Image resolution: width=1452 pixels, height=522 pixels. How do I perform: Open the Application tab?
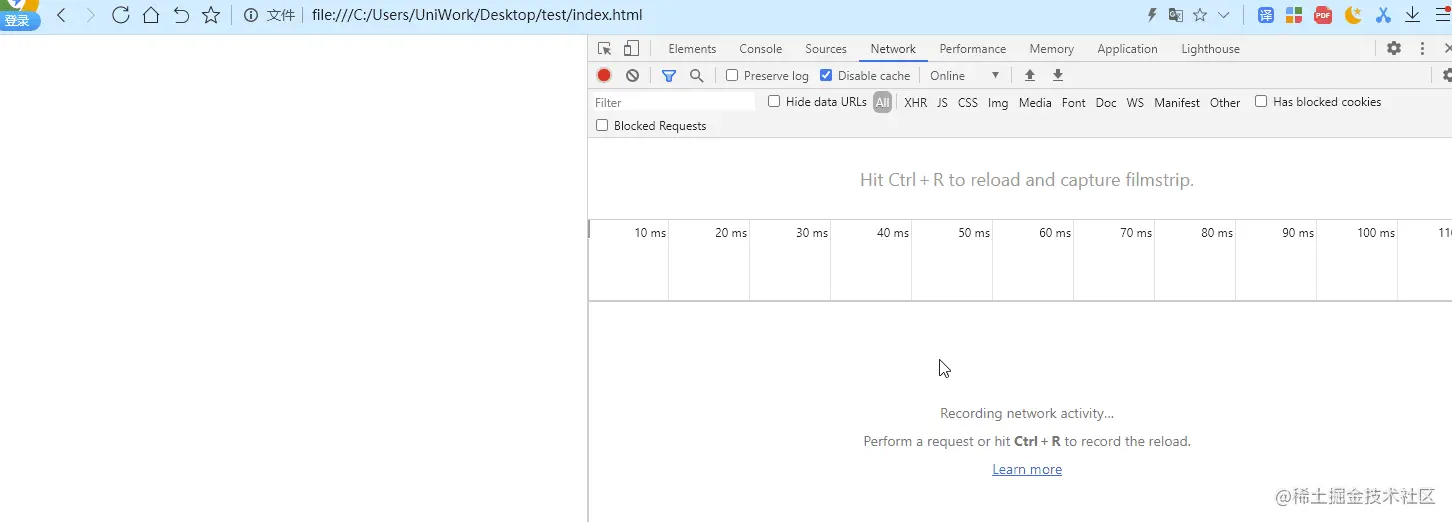pyautogui.click(x=1127, y=49)
